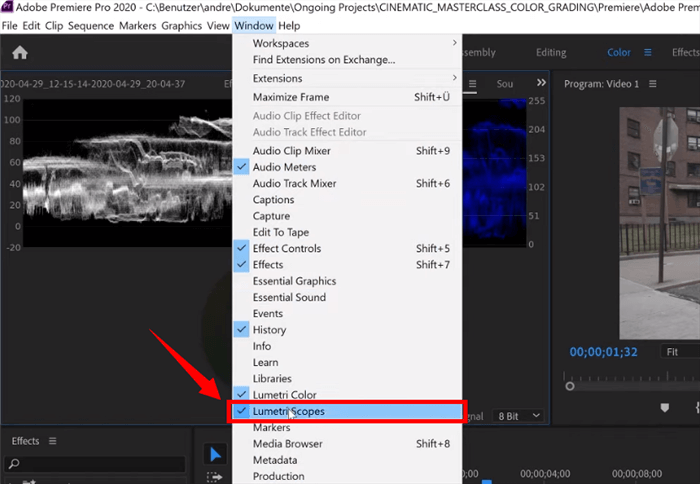700x484 pixels.
Task: Click the program monitor playhead scrubber
Action: (x=570, y=385)
